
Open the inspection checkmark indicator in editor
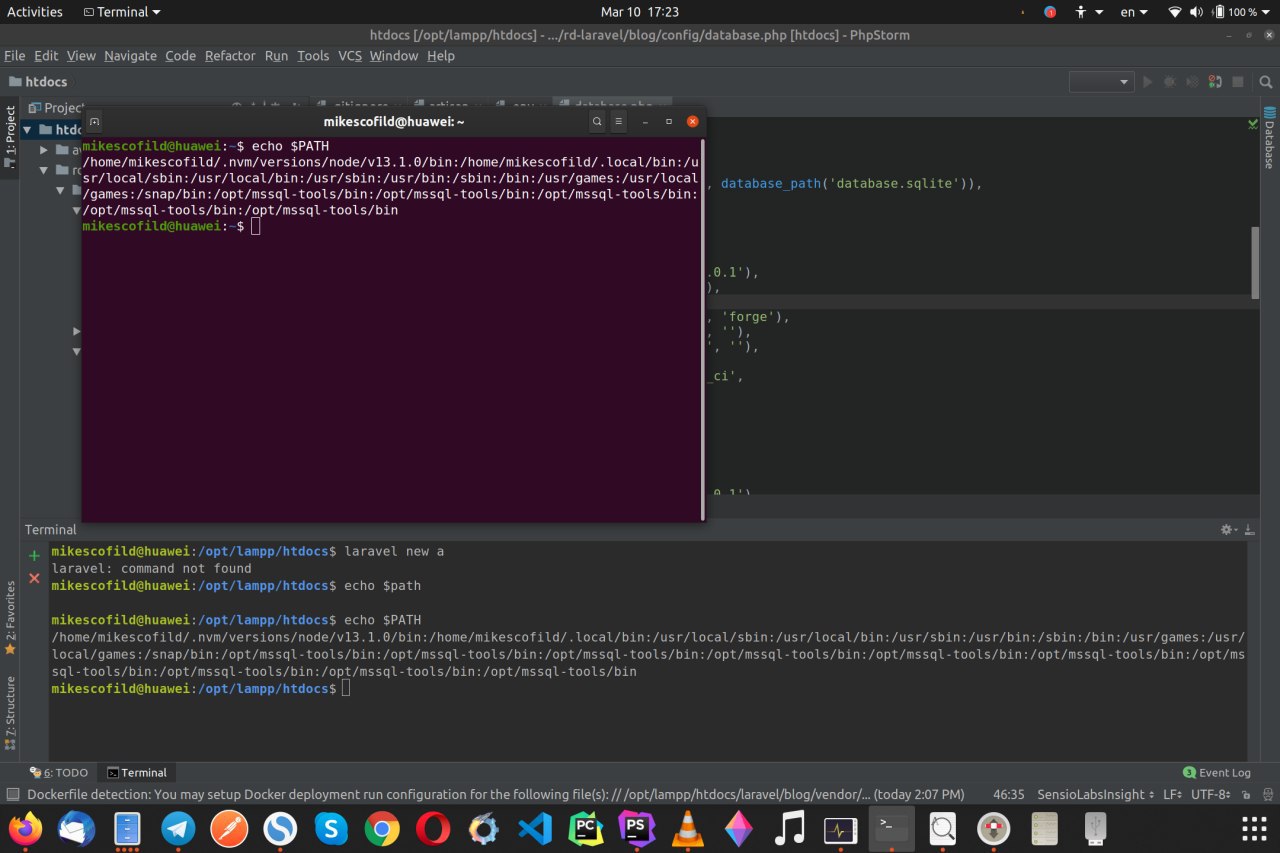pos(1253,124)
